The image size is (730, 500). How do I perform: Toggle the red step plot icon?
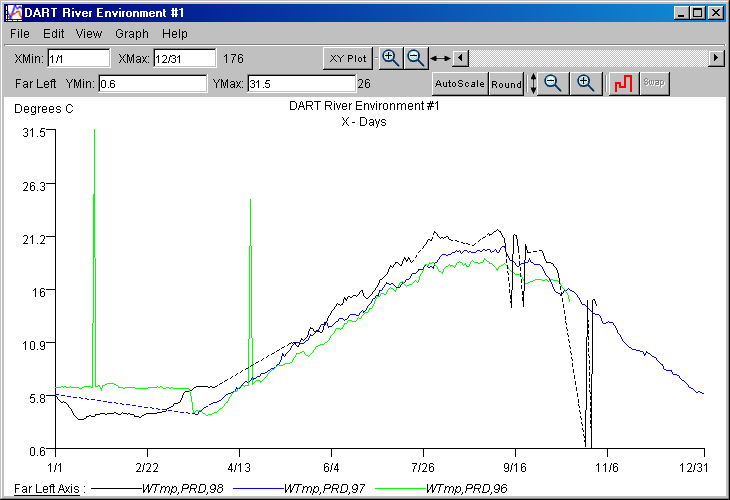coord(624,84)
